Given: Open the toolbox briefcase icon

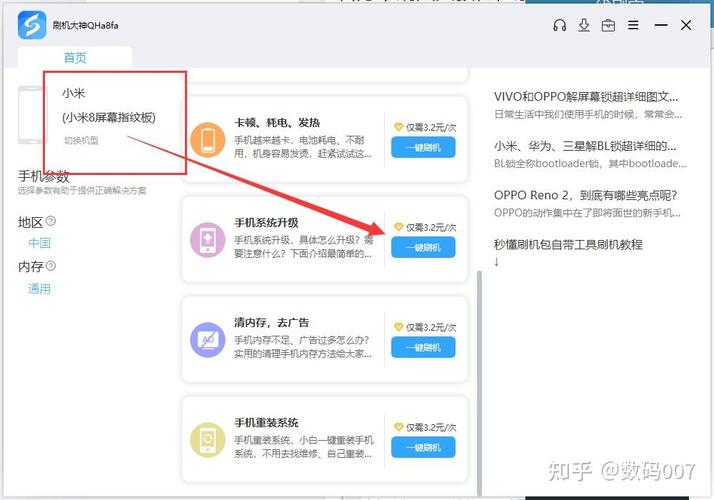Looking at the screenshot, I should (x=608, y=26).
